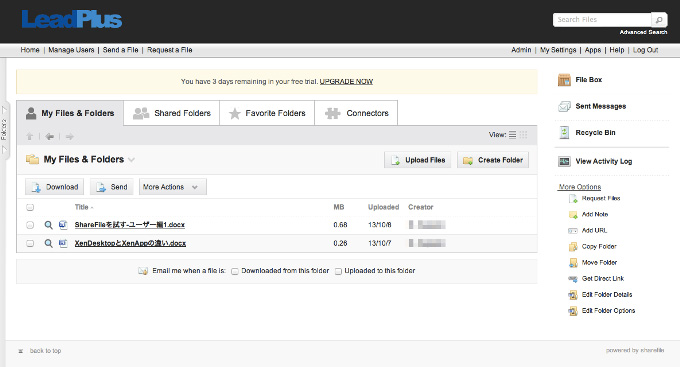Enable email when file is uploaded

pos(338,271)
